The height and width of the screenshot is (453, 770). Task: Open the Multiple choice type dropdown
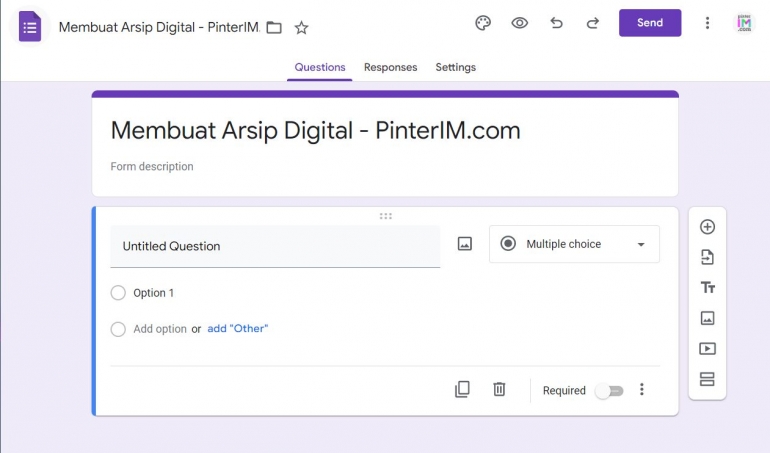coord(574,244)
